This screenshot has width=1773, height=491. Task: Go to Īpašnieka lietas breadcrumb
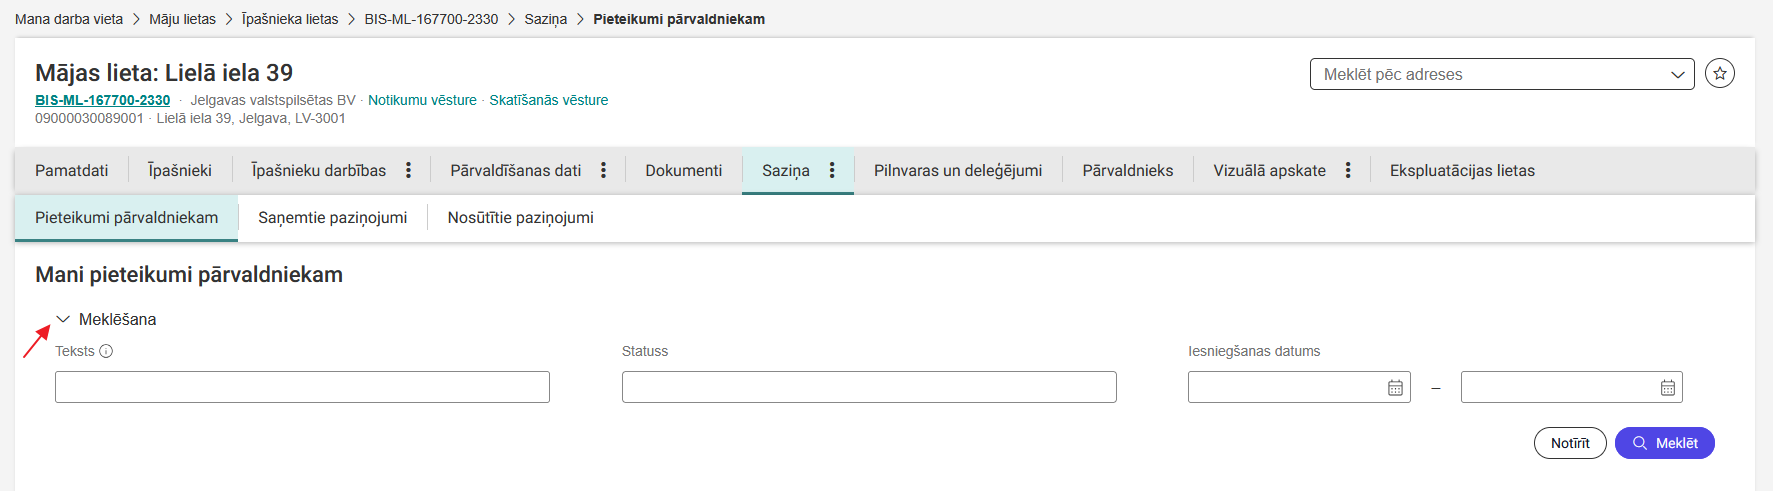point(290,19)
